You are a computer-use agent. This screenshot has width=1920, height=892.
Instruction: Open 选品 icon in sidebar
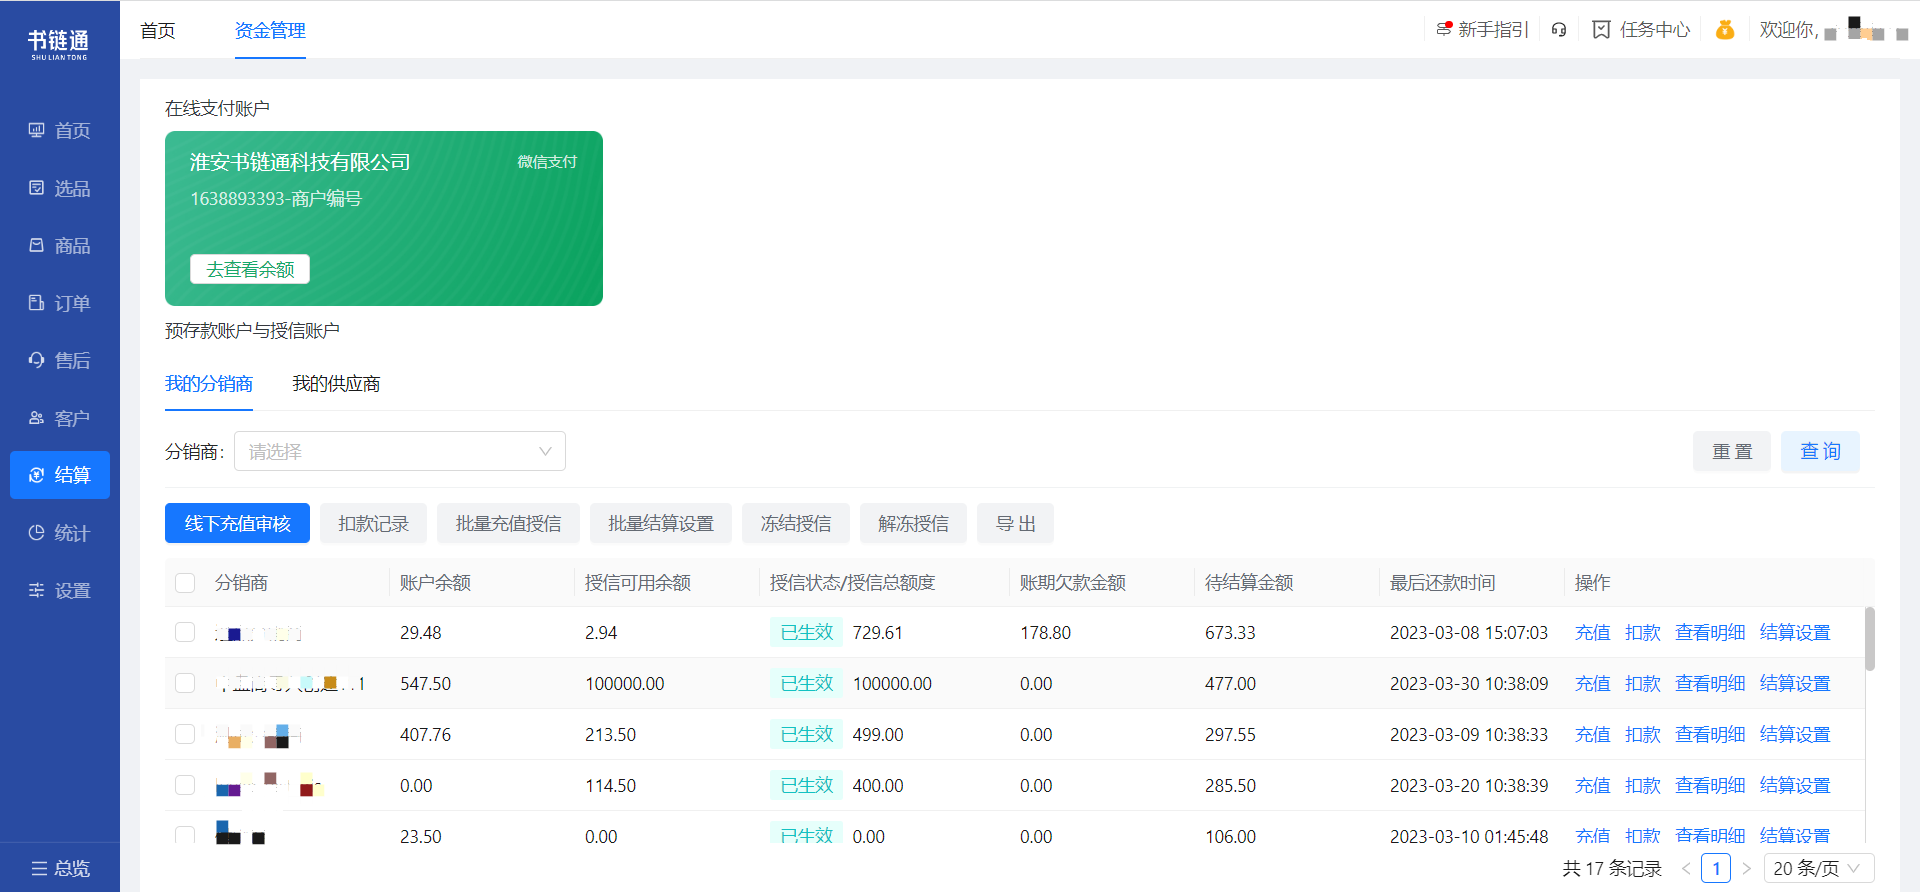point(37,188)
